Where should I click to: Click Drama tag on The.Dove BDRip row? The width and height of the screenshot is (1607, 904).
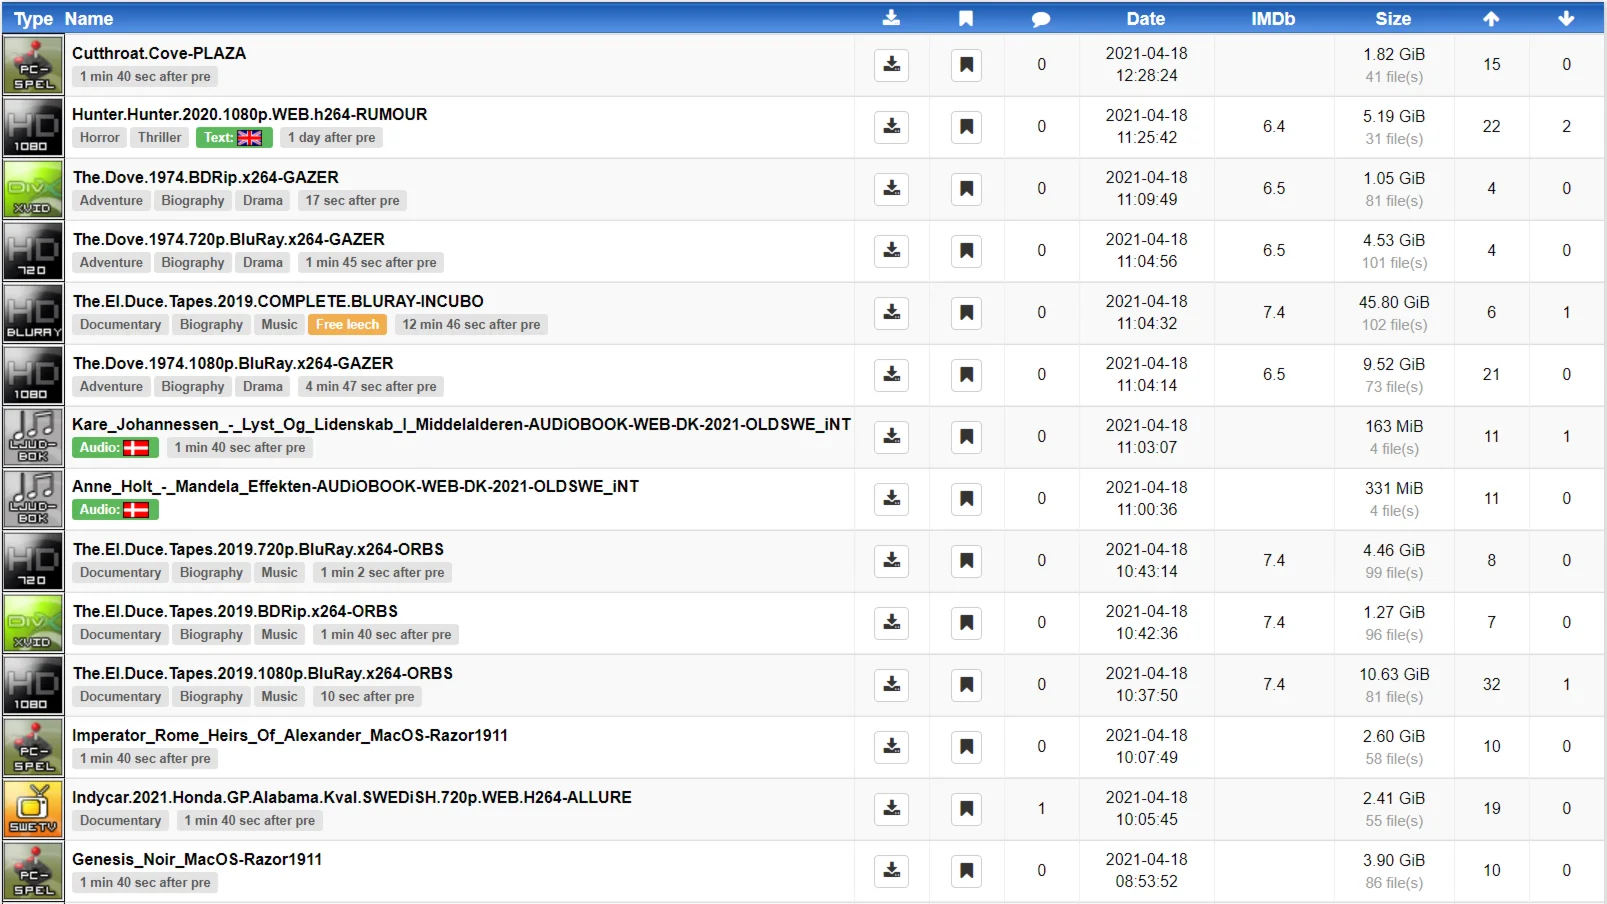pos(263,200)
